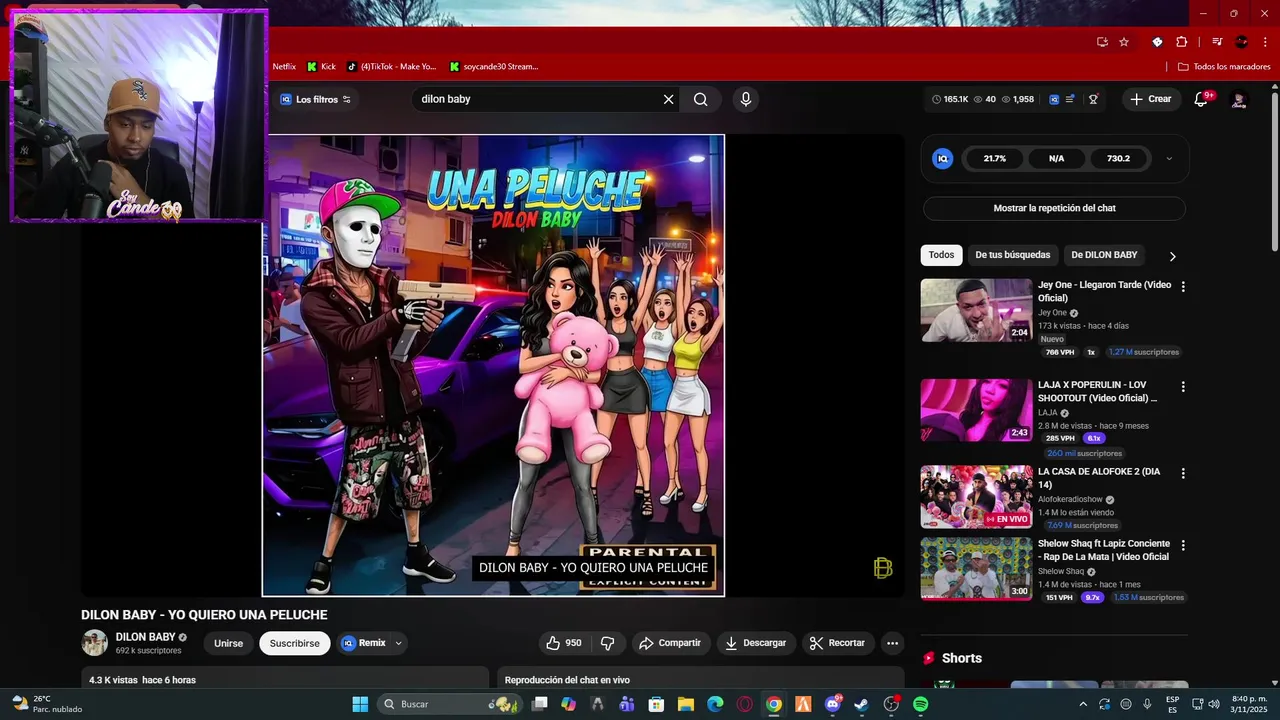Open the vidIQ list icon in header
1280x720 pixels.
tap(1070, 99)
